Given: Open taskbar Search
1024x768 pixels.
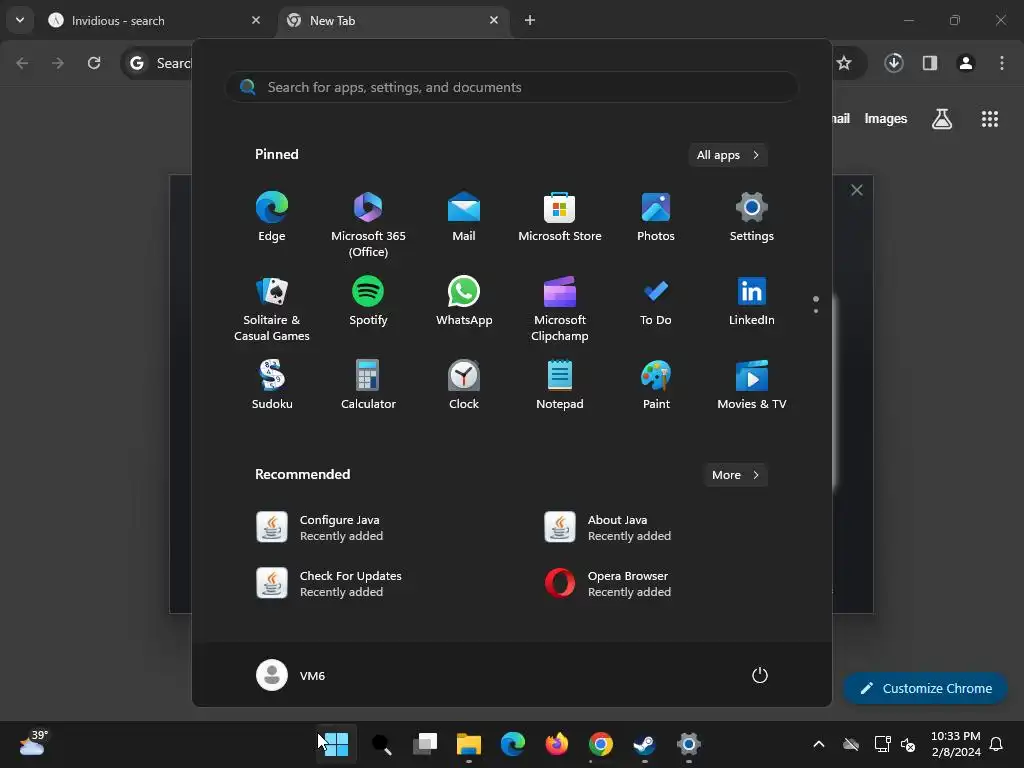Looking at the screenshot, I should [381, 744].
